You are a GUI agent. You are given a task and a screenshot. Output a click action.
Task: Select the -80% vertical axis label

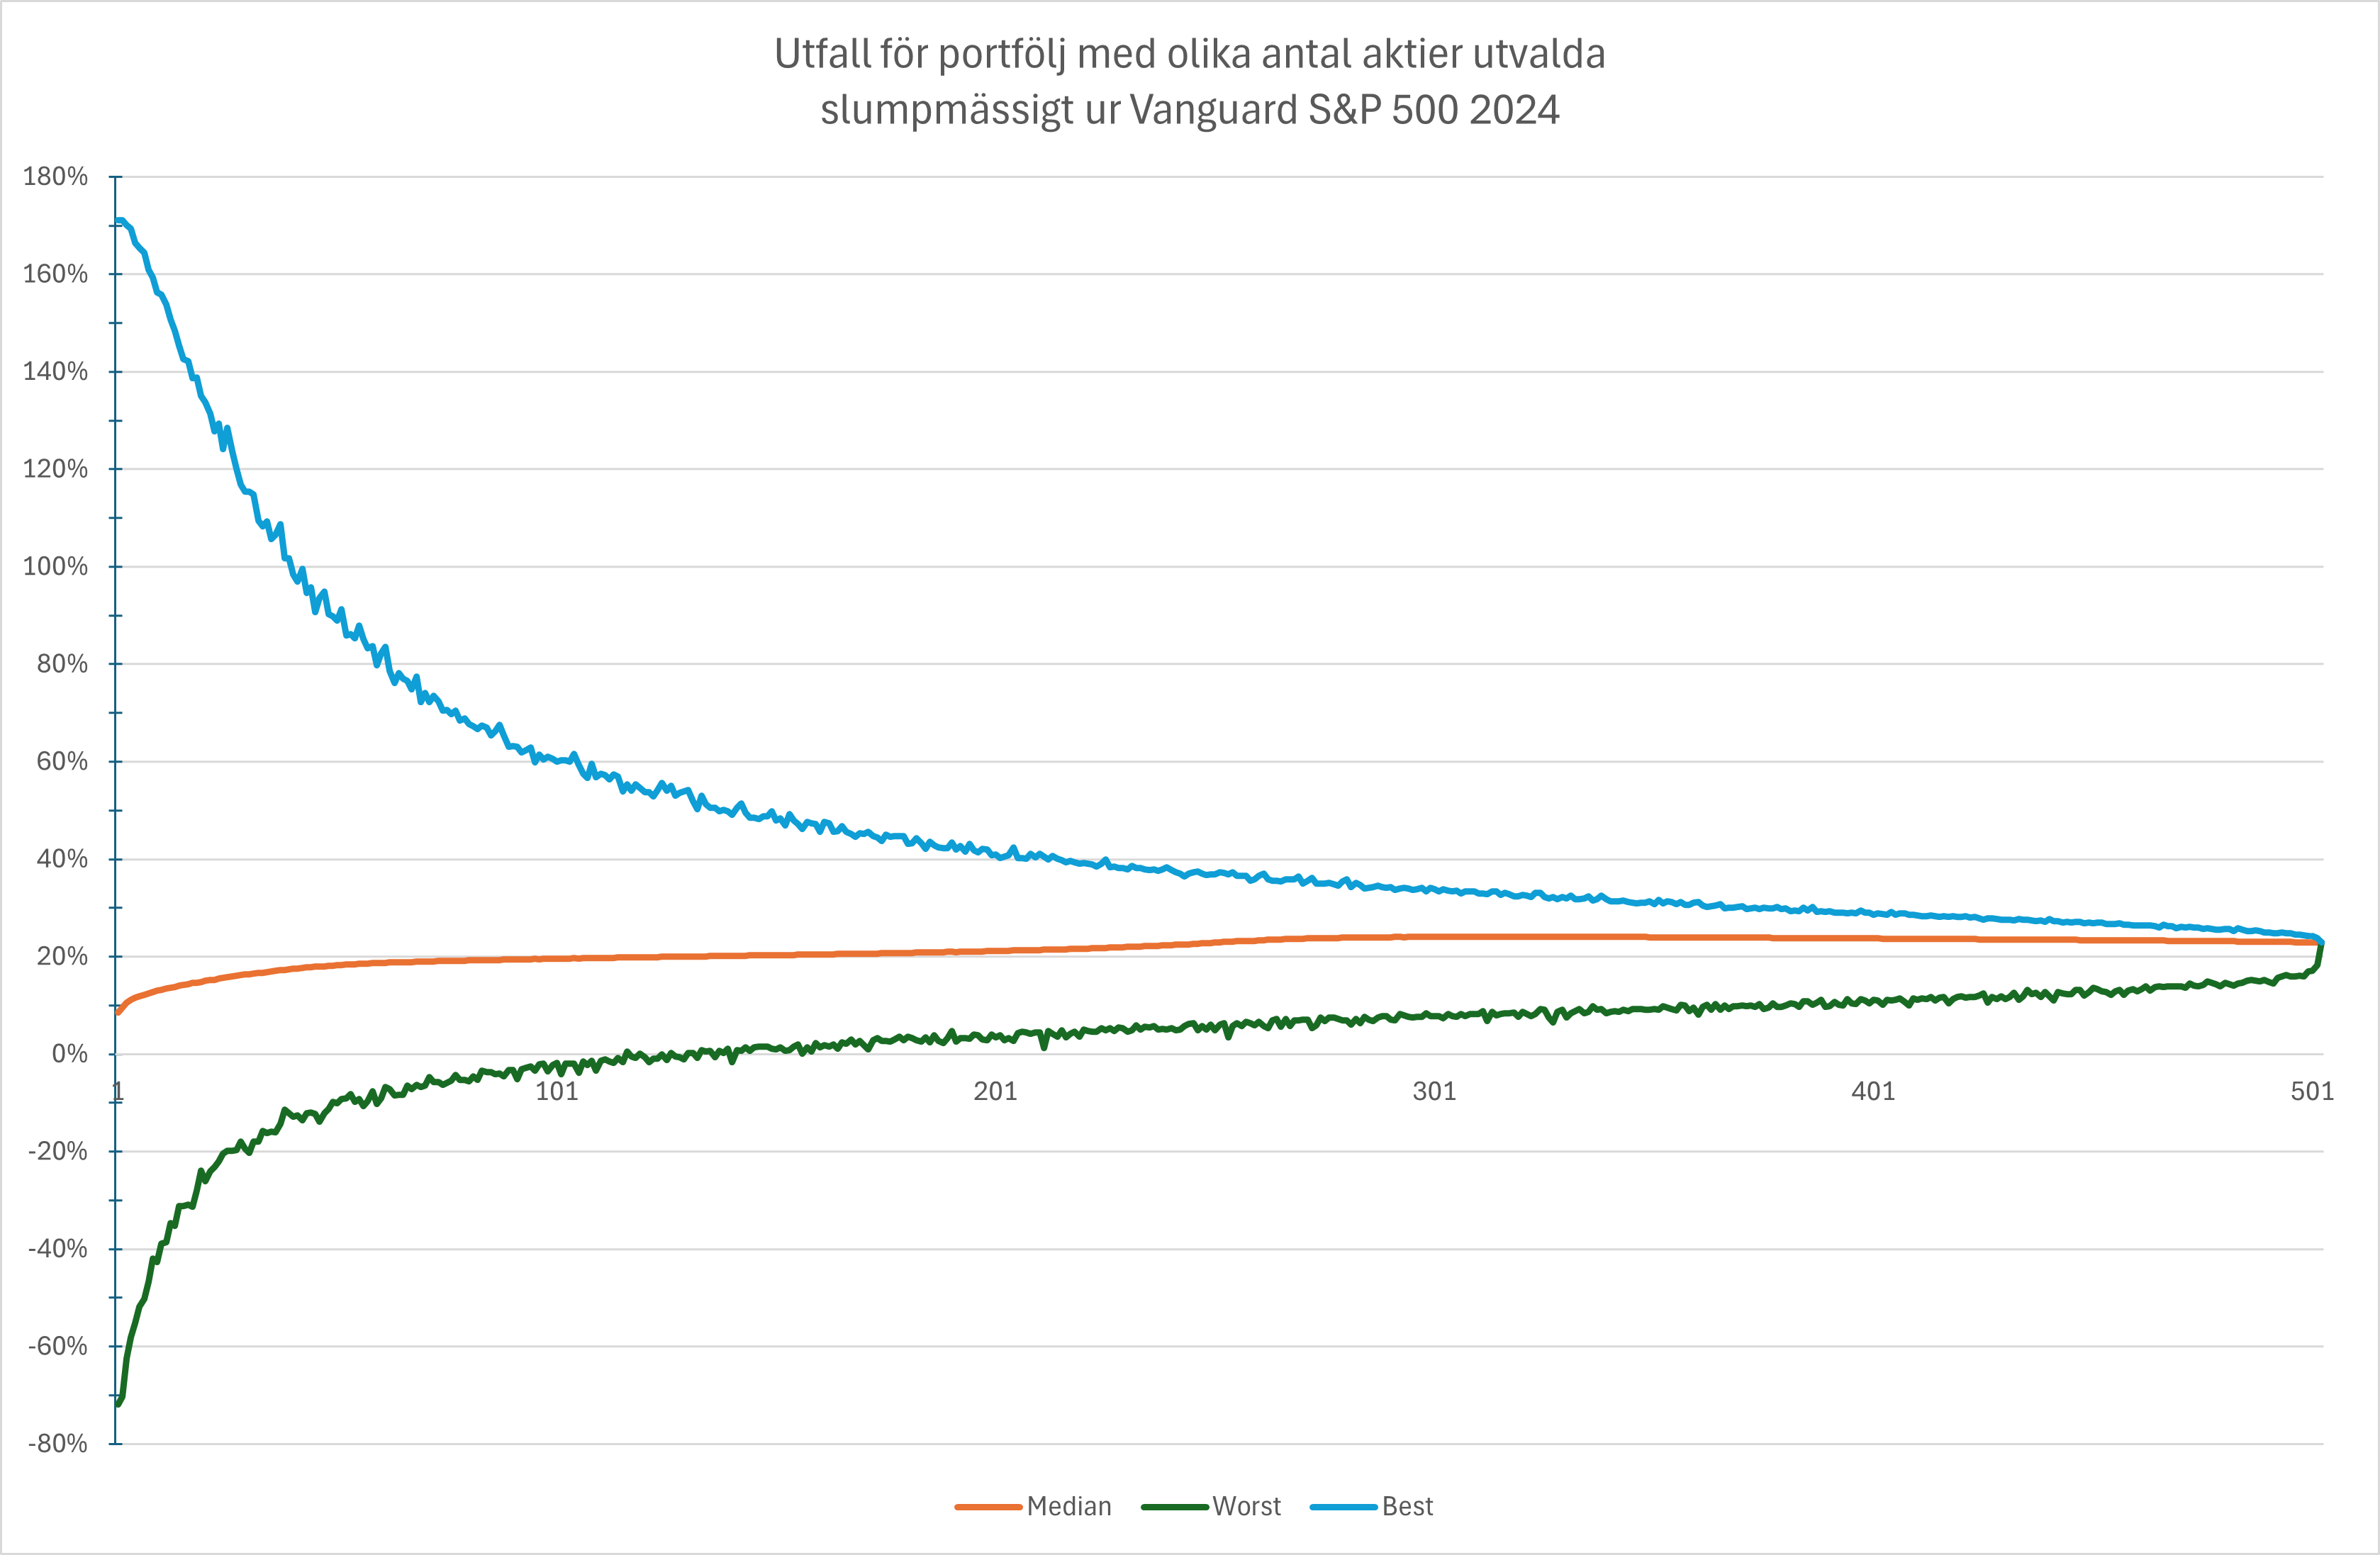(58, 1444)
